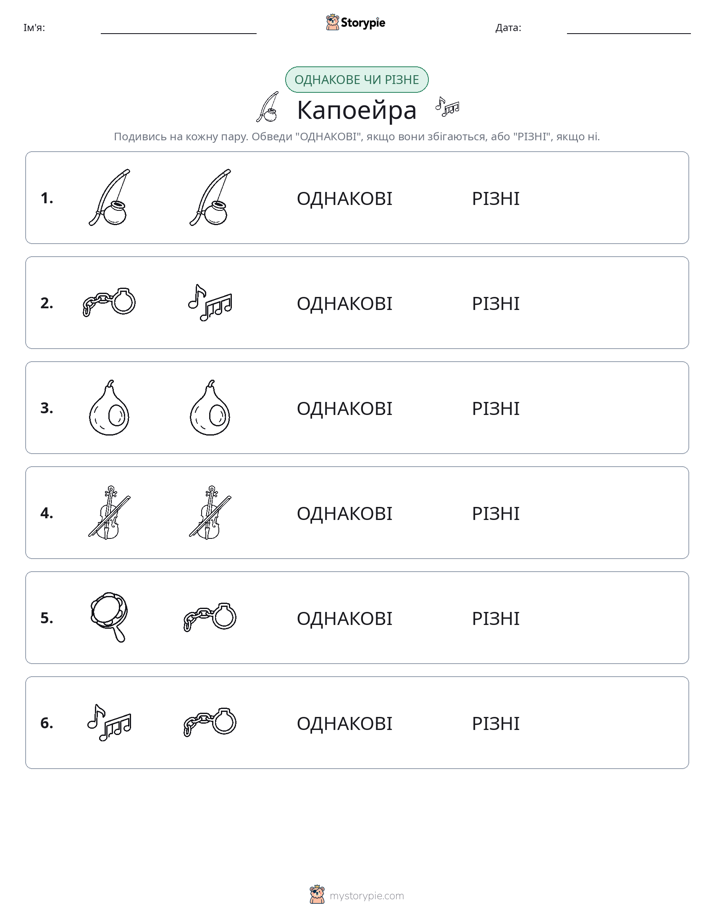Screen dimensions: 714x924
Task: Select ОДНАКОВІ for row 3
Action: (344, 408)
